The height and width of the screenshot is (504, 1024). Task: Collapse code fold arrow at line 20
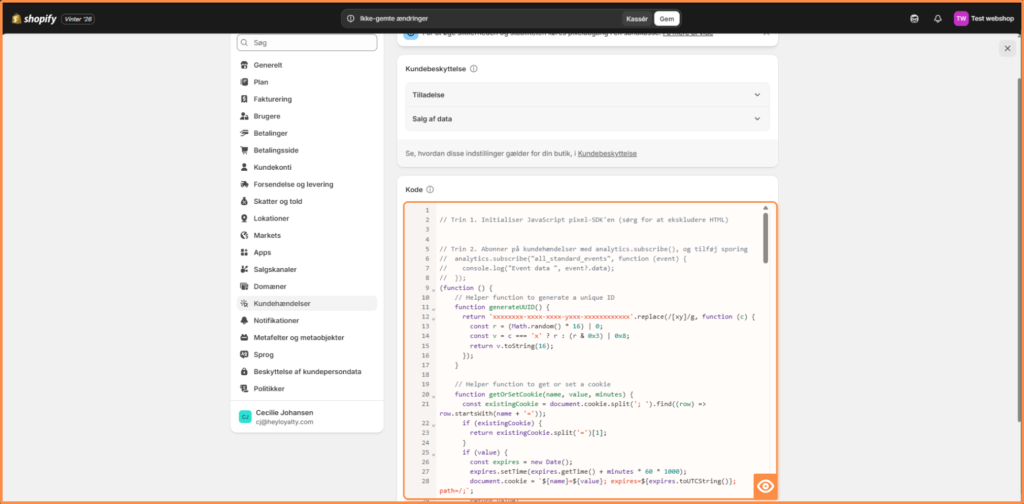(x=434, y=395)
